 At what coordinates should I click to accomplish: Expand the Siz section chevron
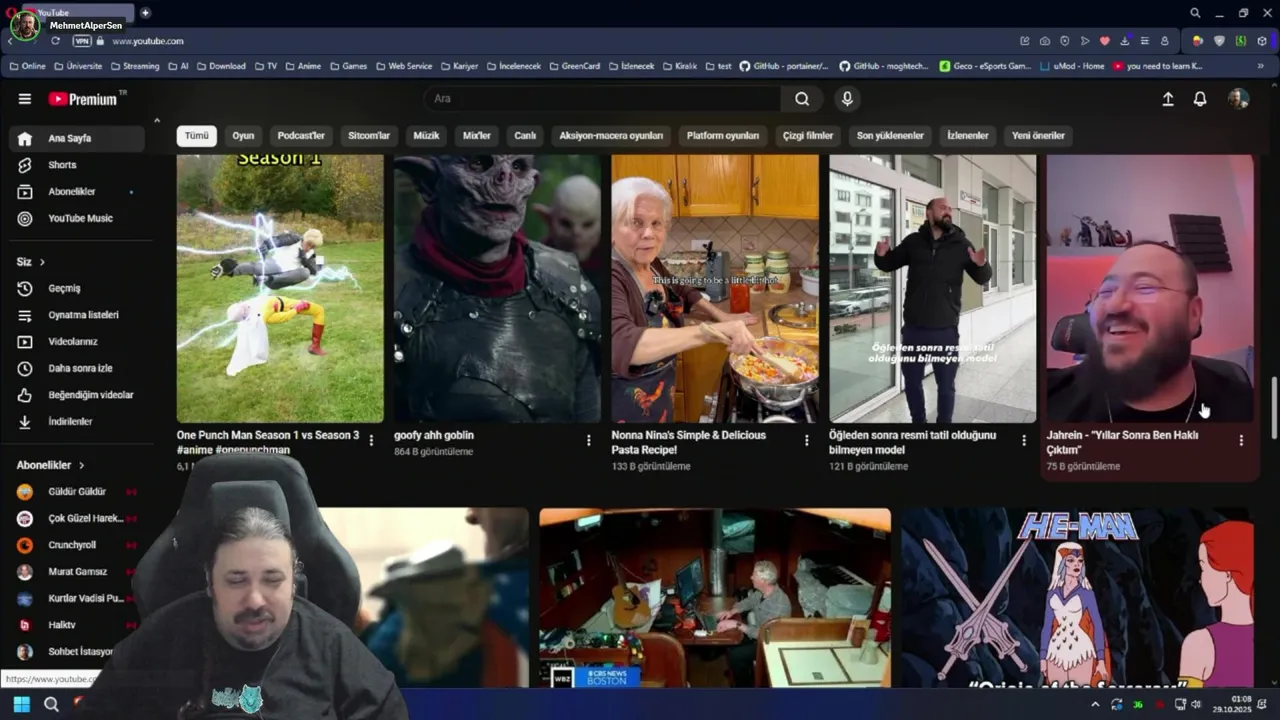point(42,262)
